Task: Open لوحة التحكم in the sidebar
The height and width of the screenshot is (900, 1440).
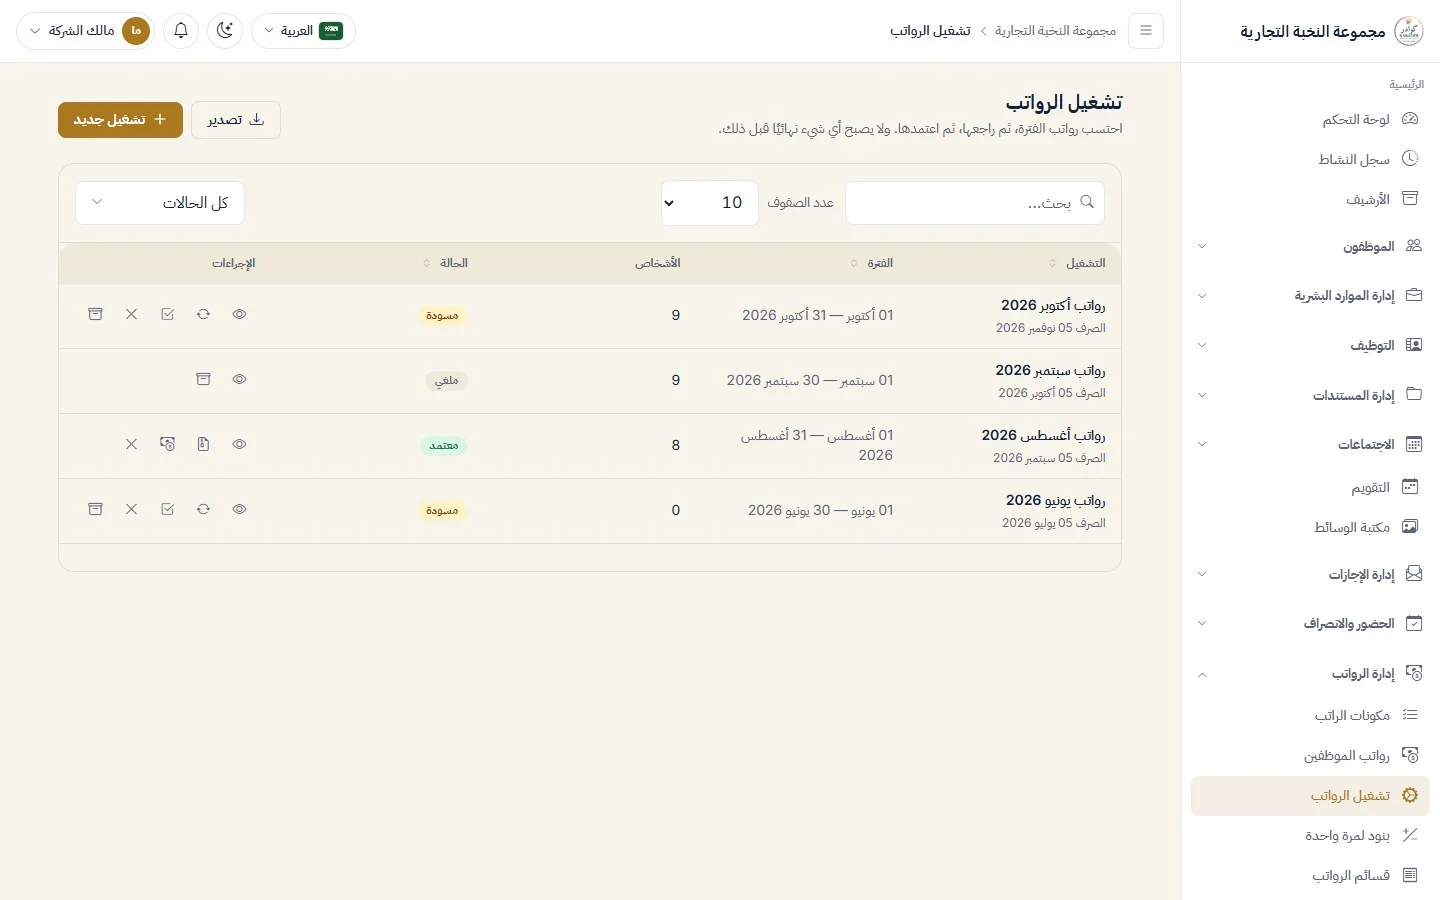Action: pyautogui.click(x=1310, y=119)
